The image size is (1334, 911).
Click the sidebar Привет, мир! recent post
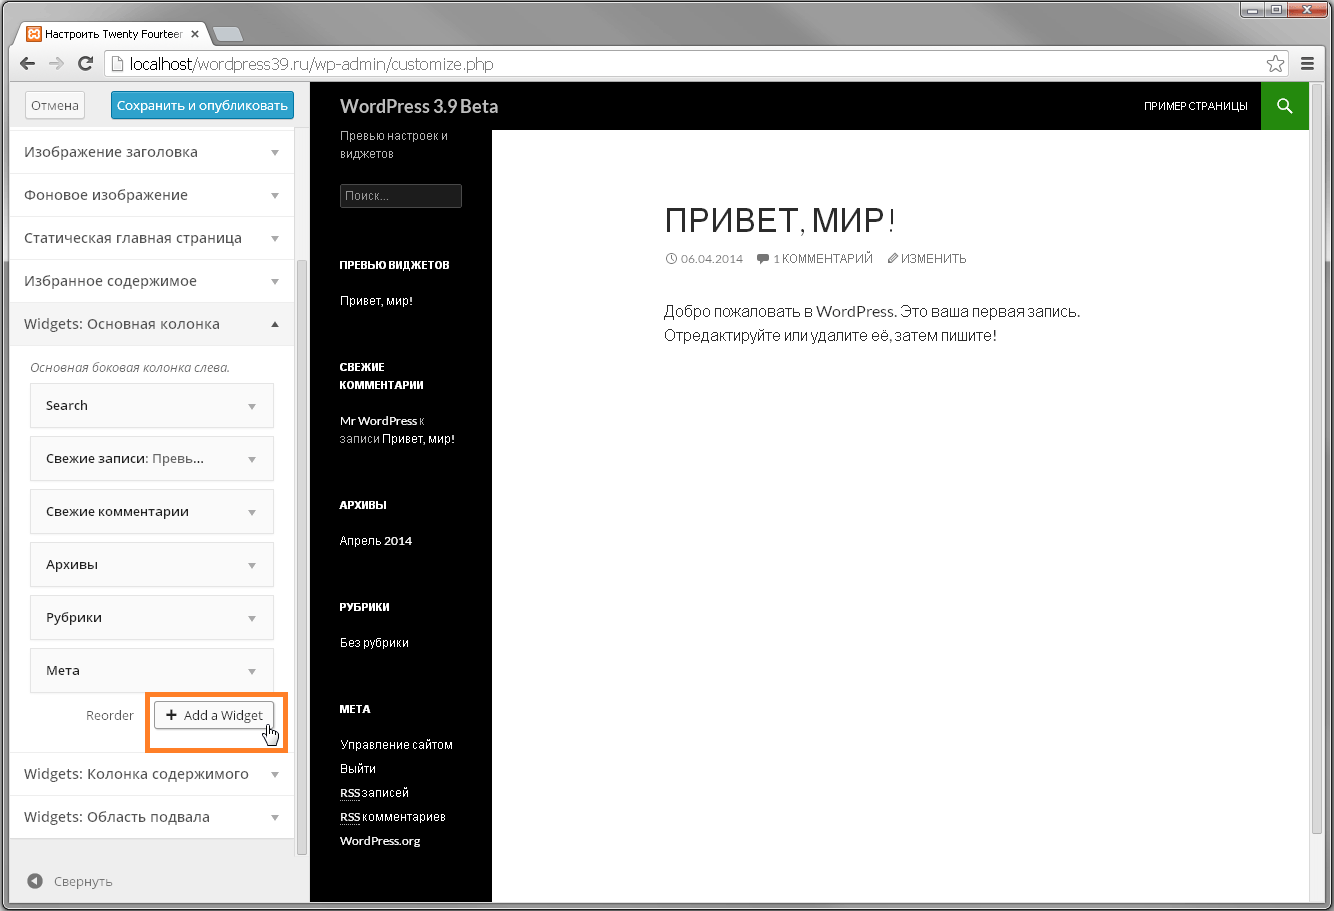click(x=376, y=301)
